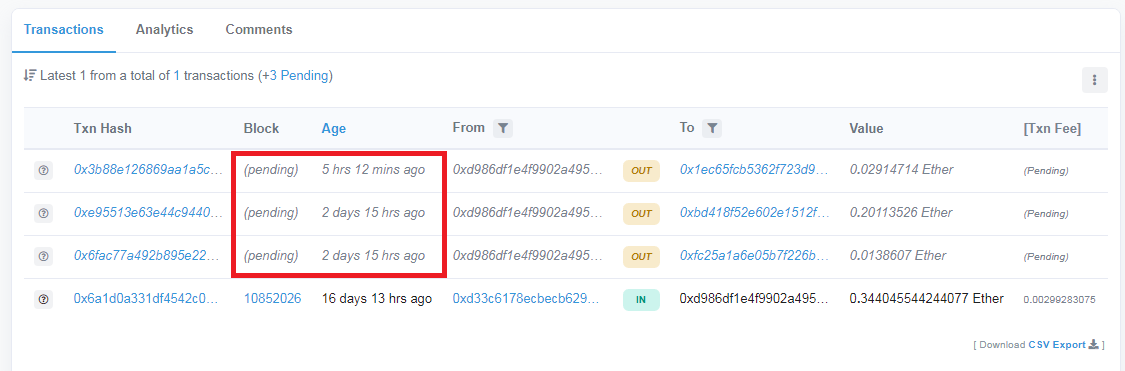Open the To column filter
Viewport: 1125px width, 371px height.
[712, 128]
